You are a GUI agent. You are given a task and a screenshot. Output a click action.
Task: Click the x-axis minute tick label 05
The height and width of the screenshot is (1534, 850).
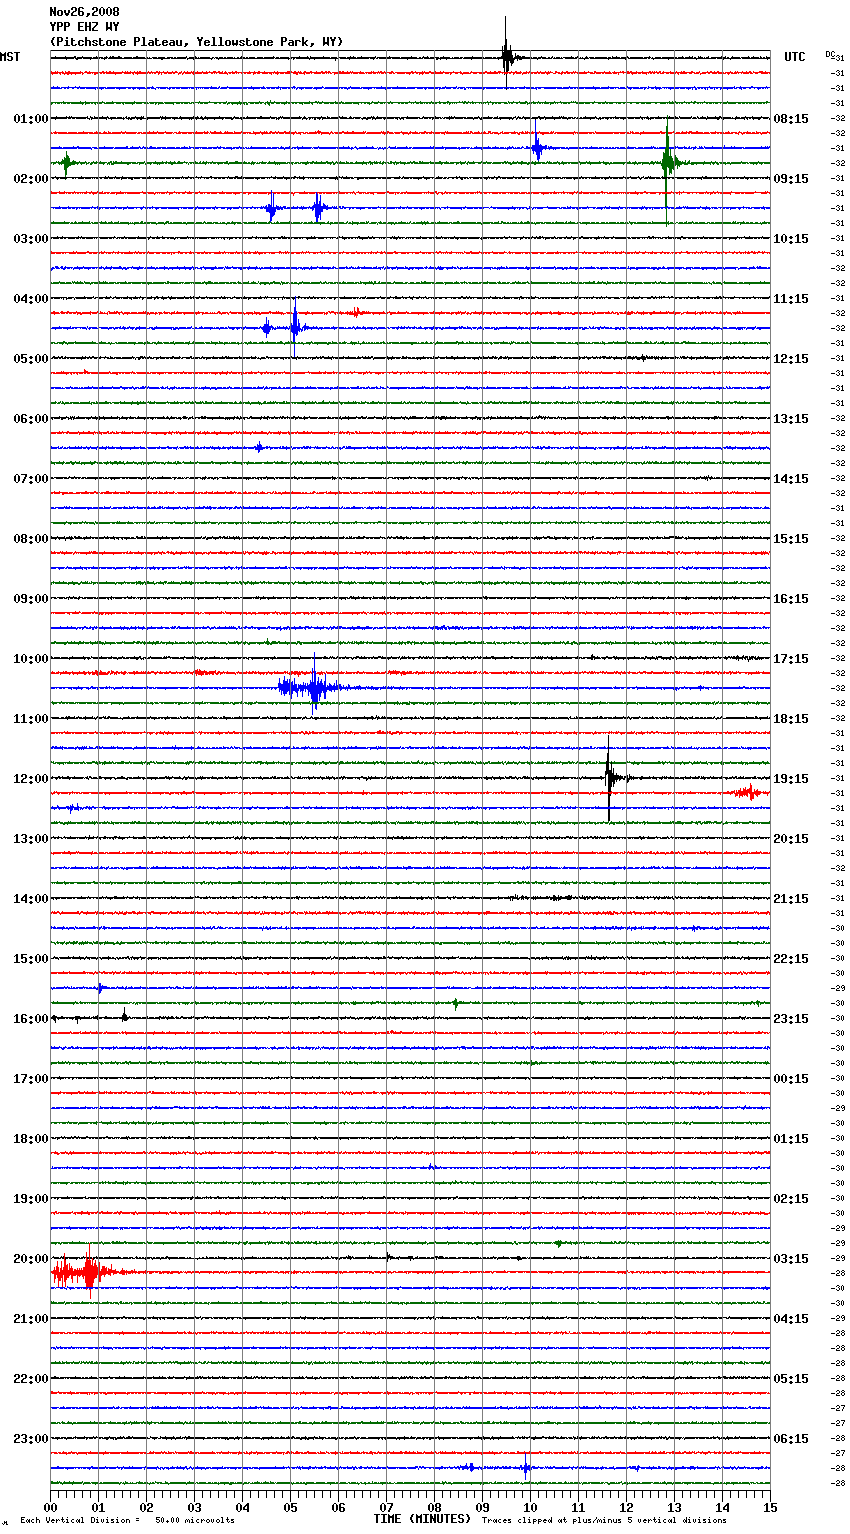click(x=290, y=1507)
